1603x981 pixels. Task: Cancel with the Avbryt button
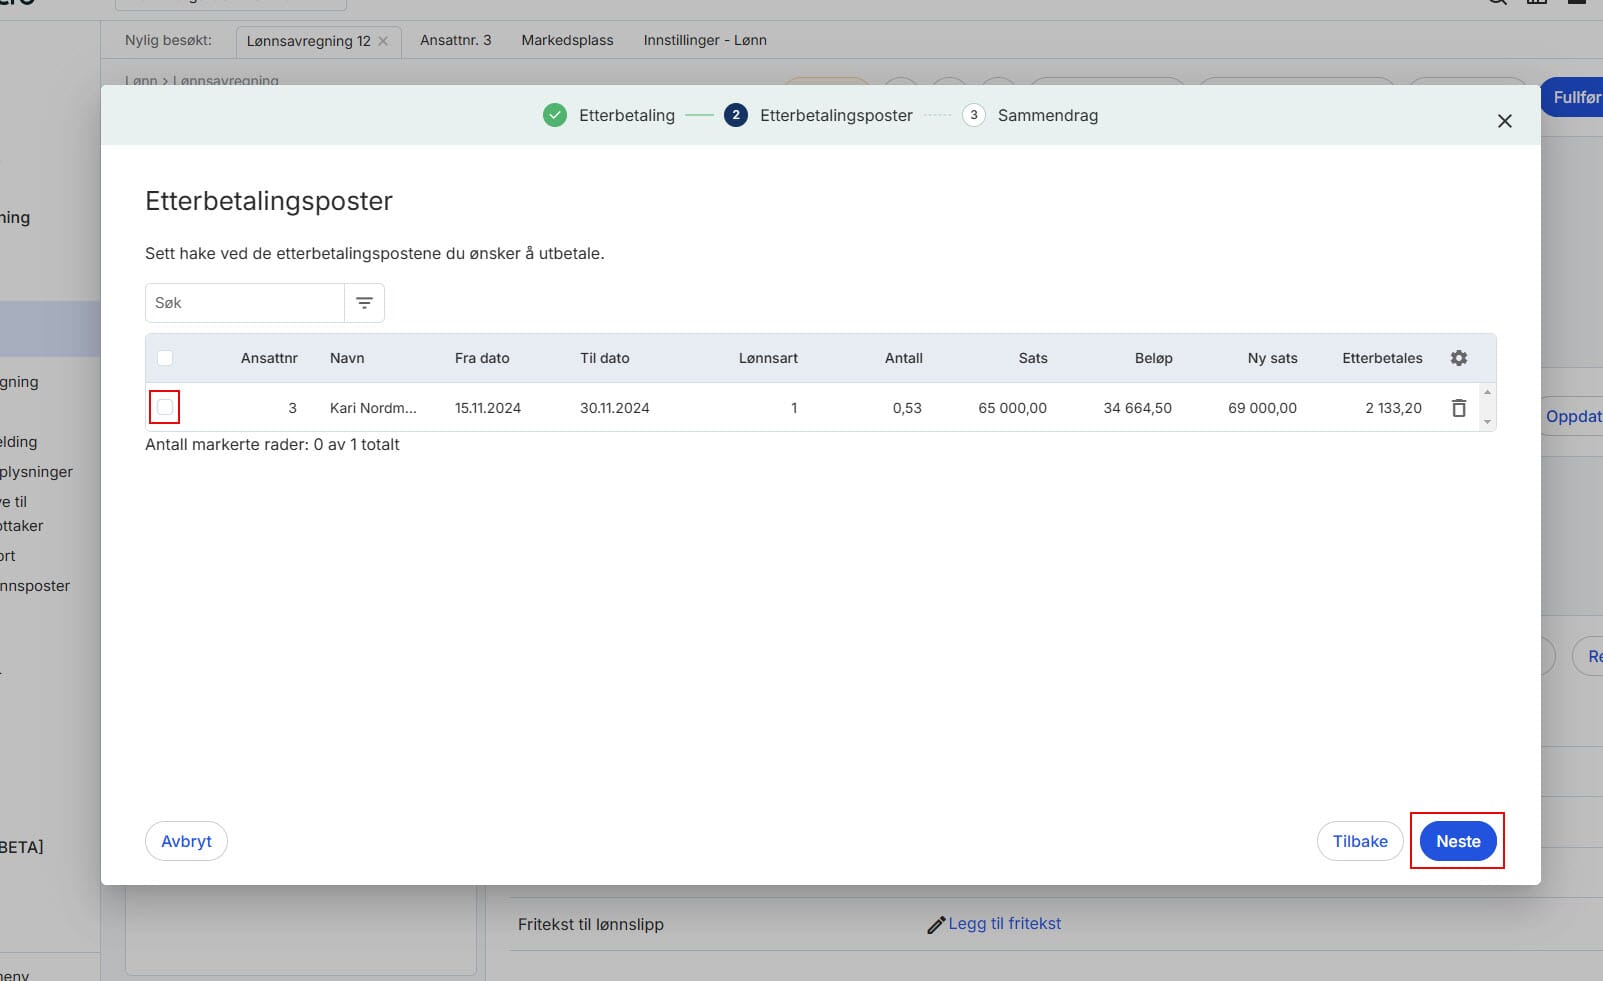click(187, 841)
